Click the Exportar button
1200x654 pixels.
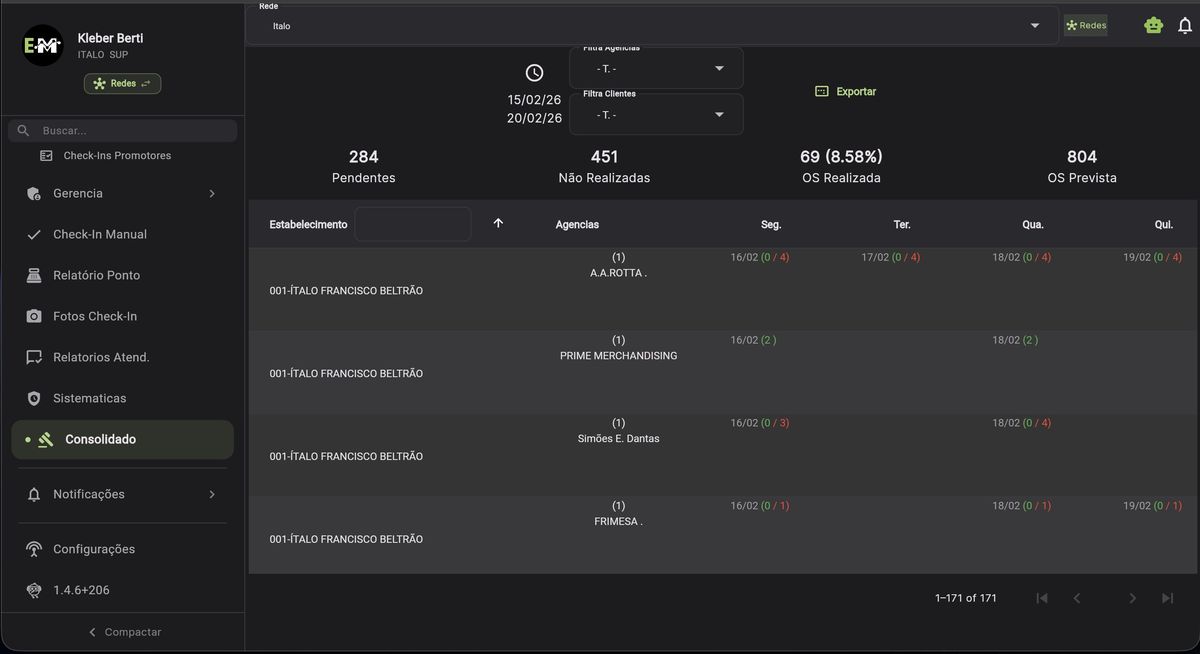pyautogui.click(x=846, y=91)
